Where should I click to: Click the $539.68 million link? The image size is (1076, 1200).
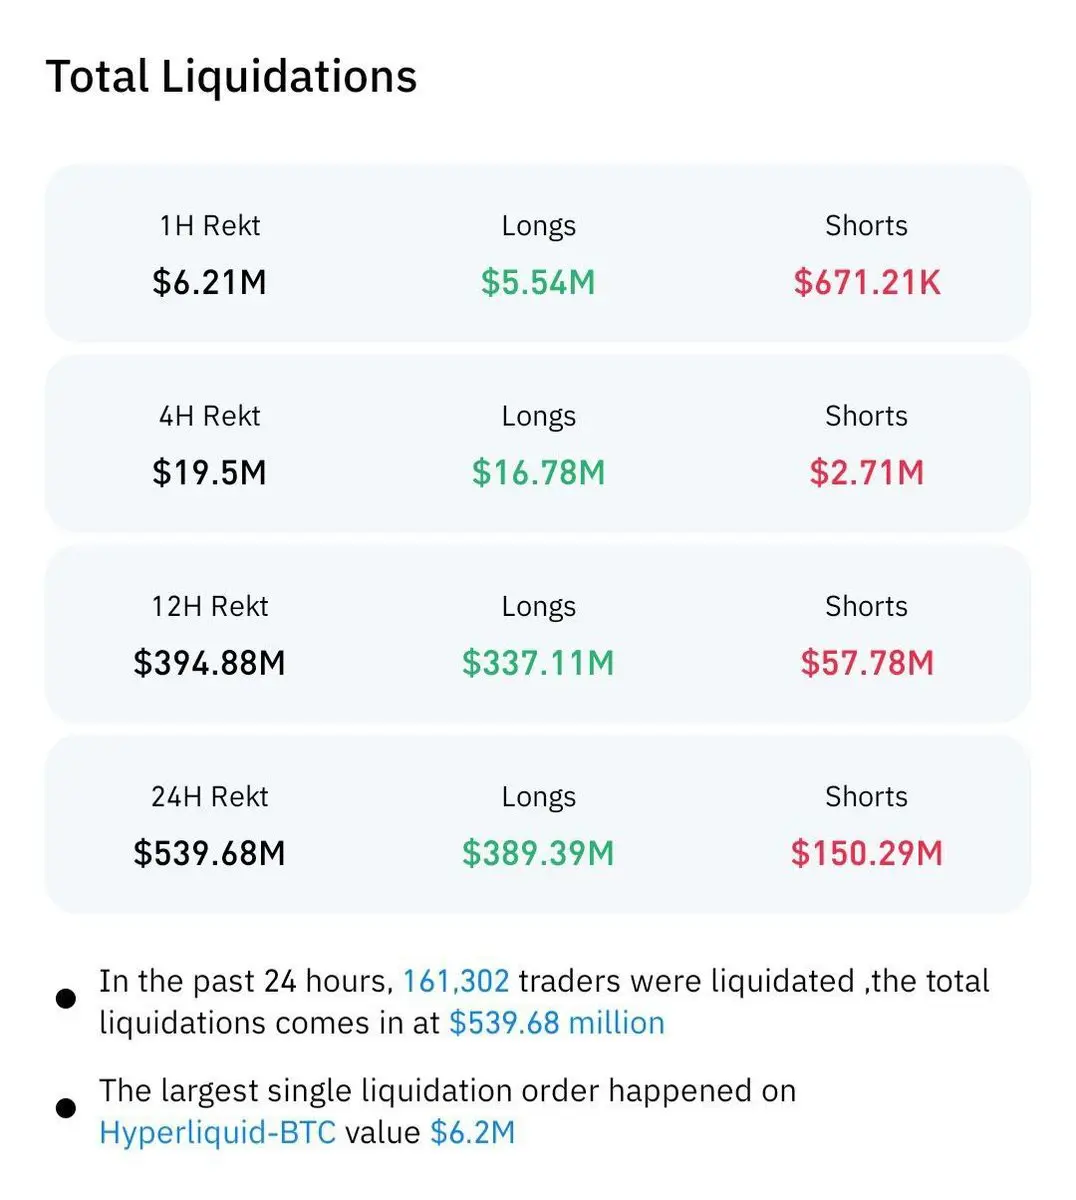point(556,1023)
